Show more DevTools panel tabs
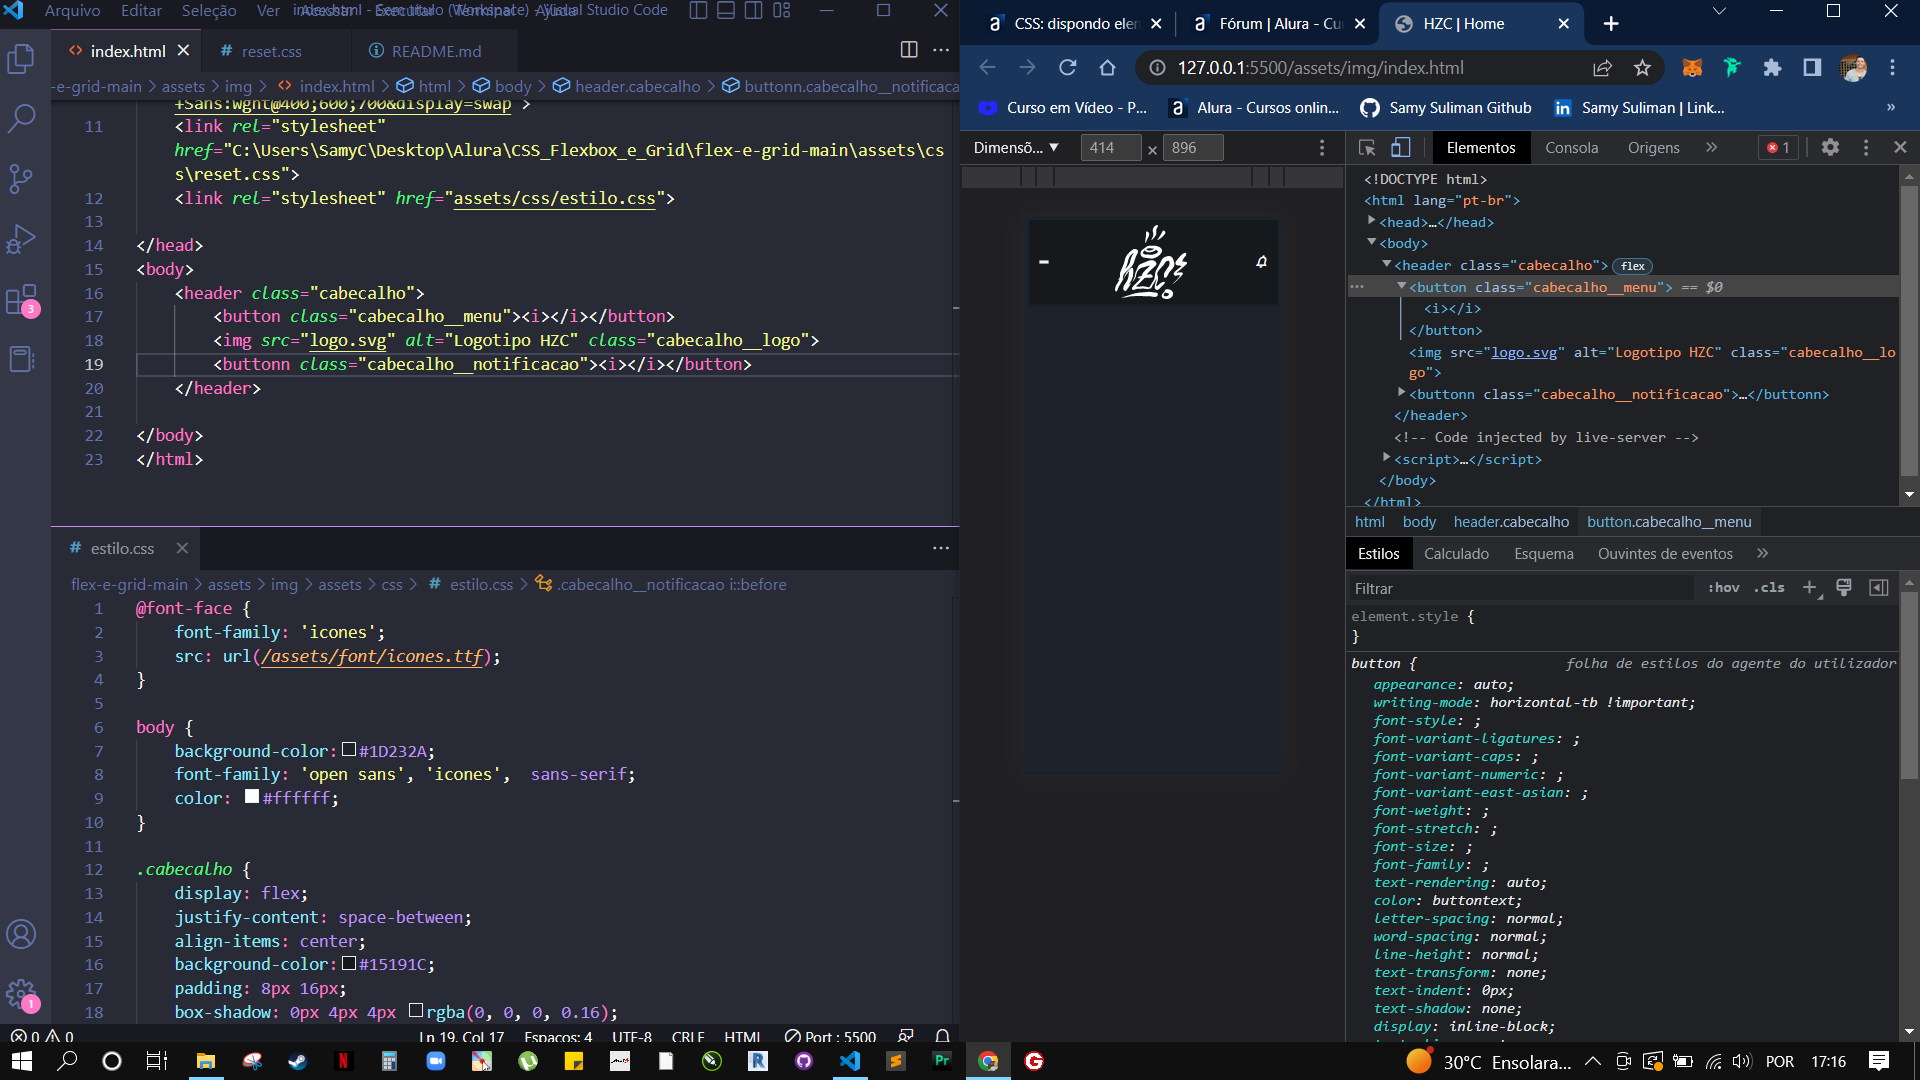This screenshot has height=1080, width=1920. click(x=1712, y=148)
